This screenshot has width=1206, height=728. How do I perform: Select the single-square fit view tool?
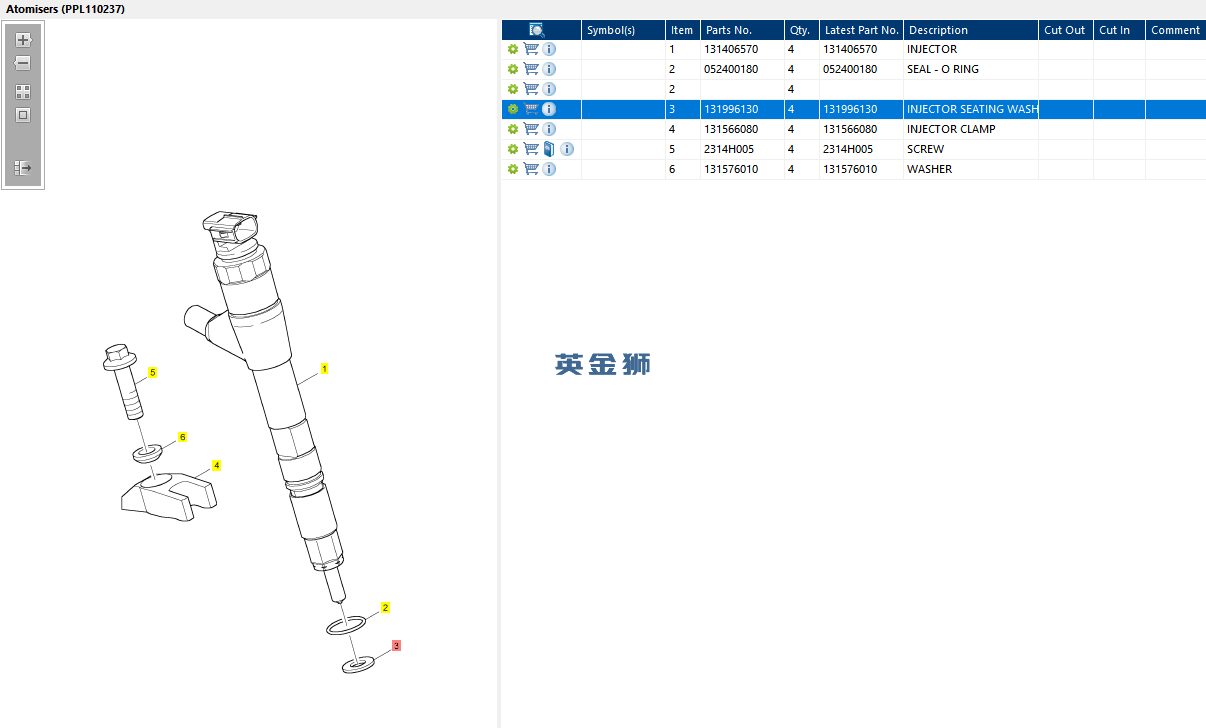(x=23, y=115)
